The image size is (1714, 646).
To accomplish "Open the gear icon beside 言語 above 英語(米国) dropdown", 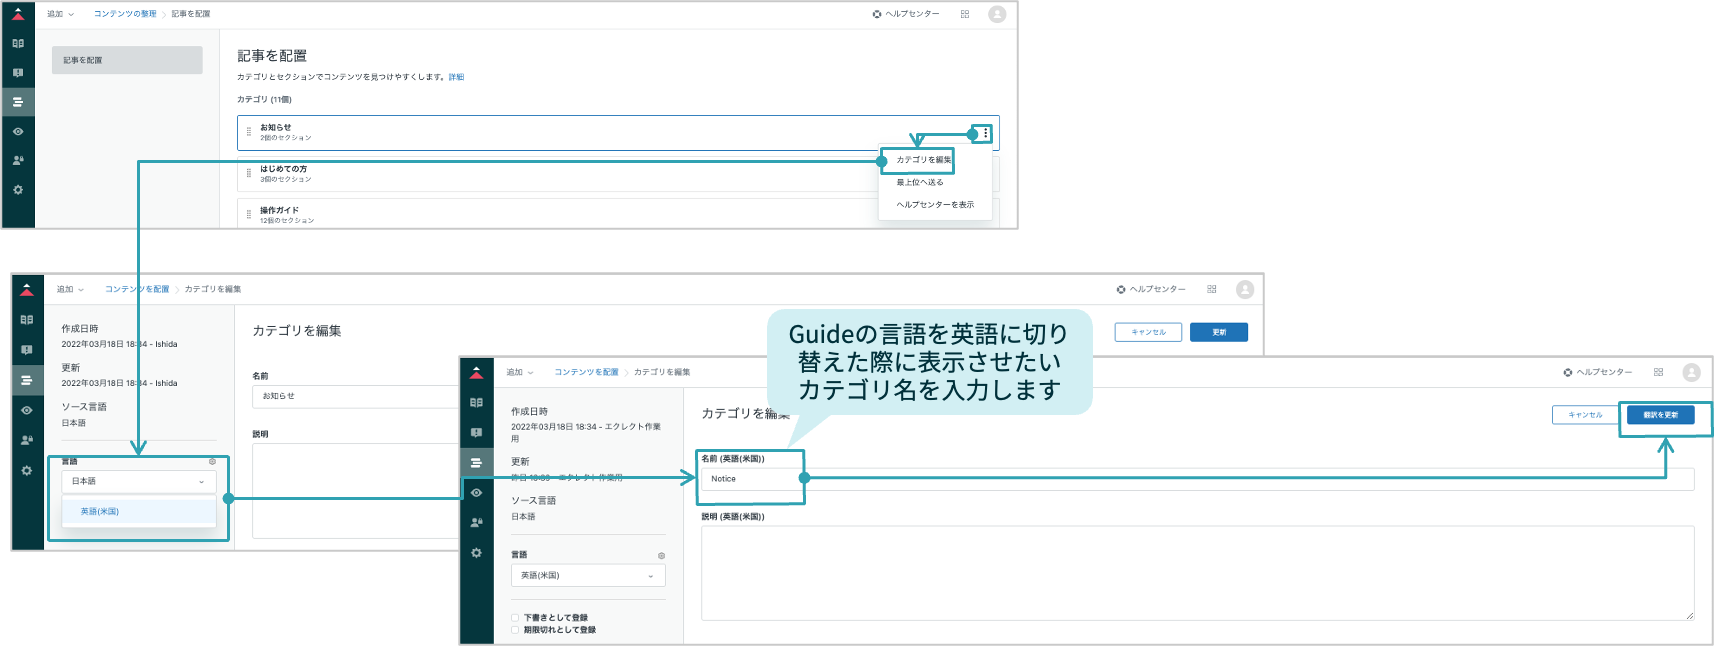I will point(661,555).
